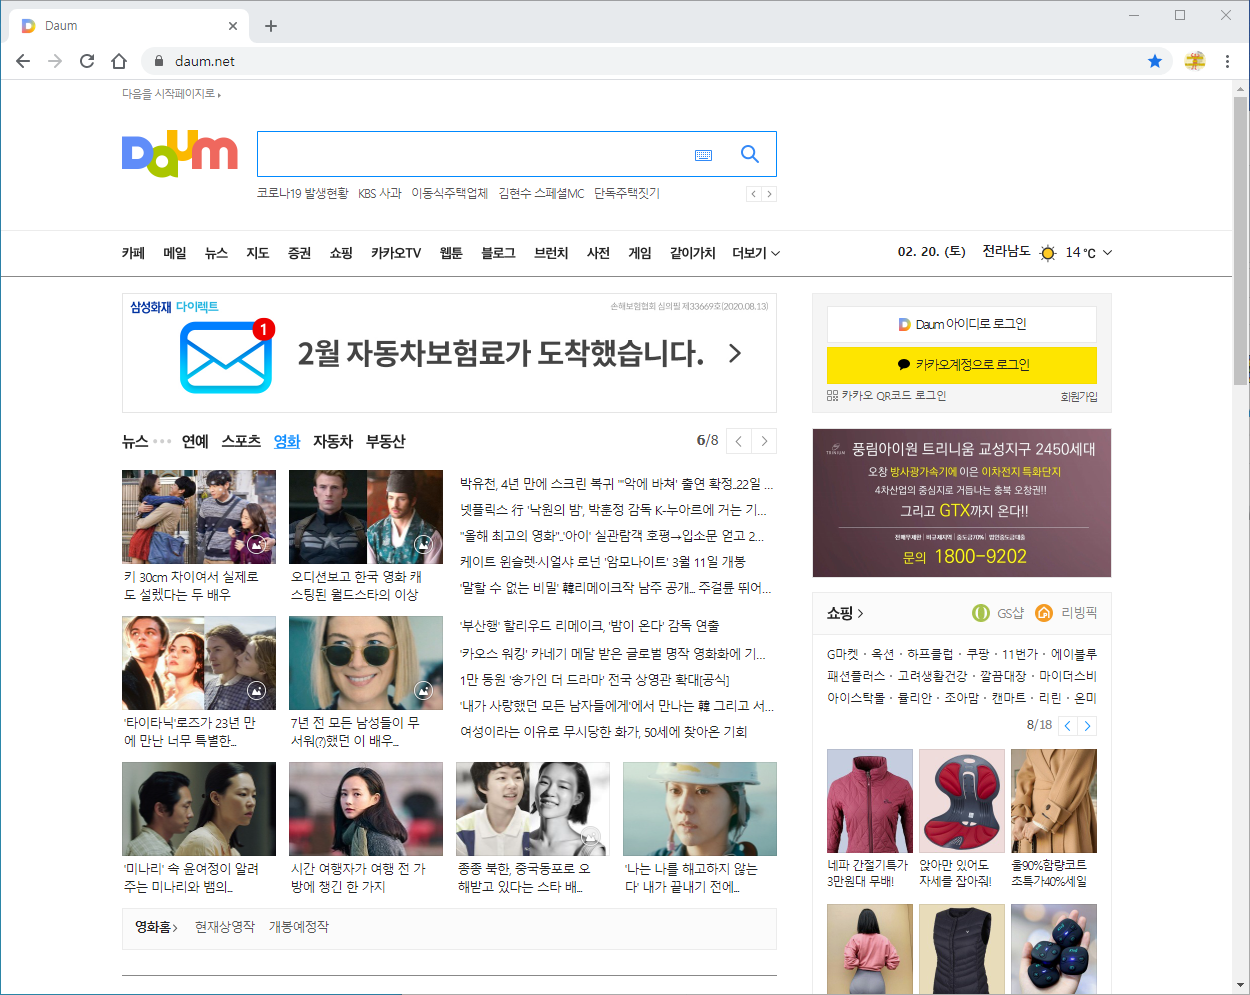Click the 풍림아이원 트리니움 ad banner

coord(962,503)
